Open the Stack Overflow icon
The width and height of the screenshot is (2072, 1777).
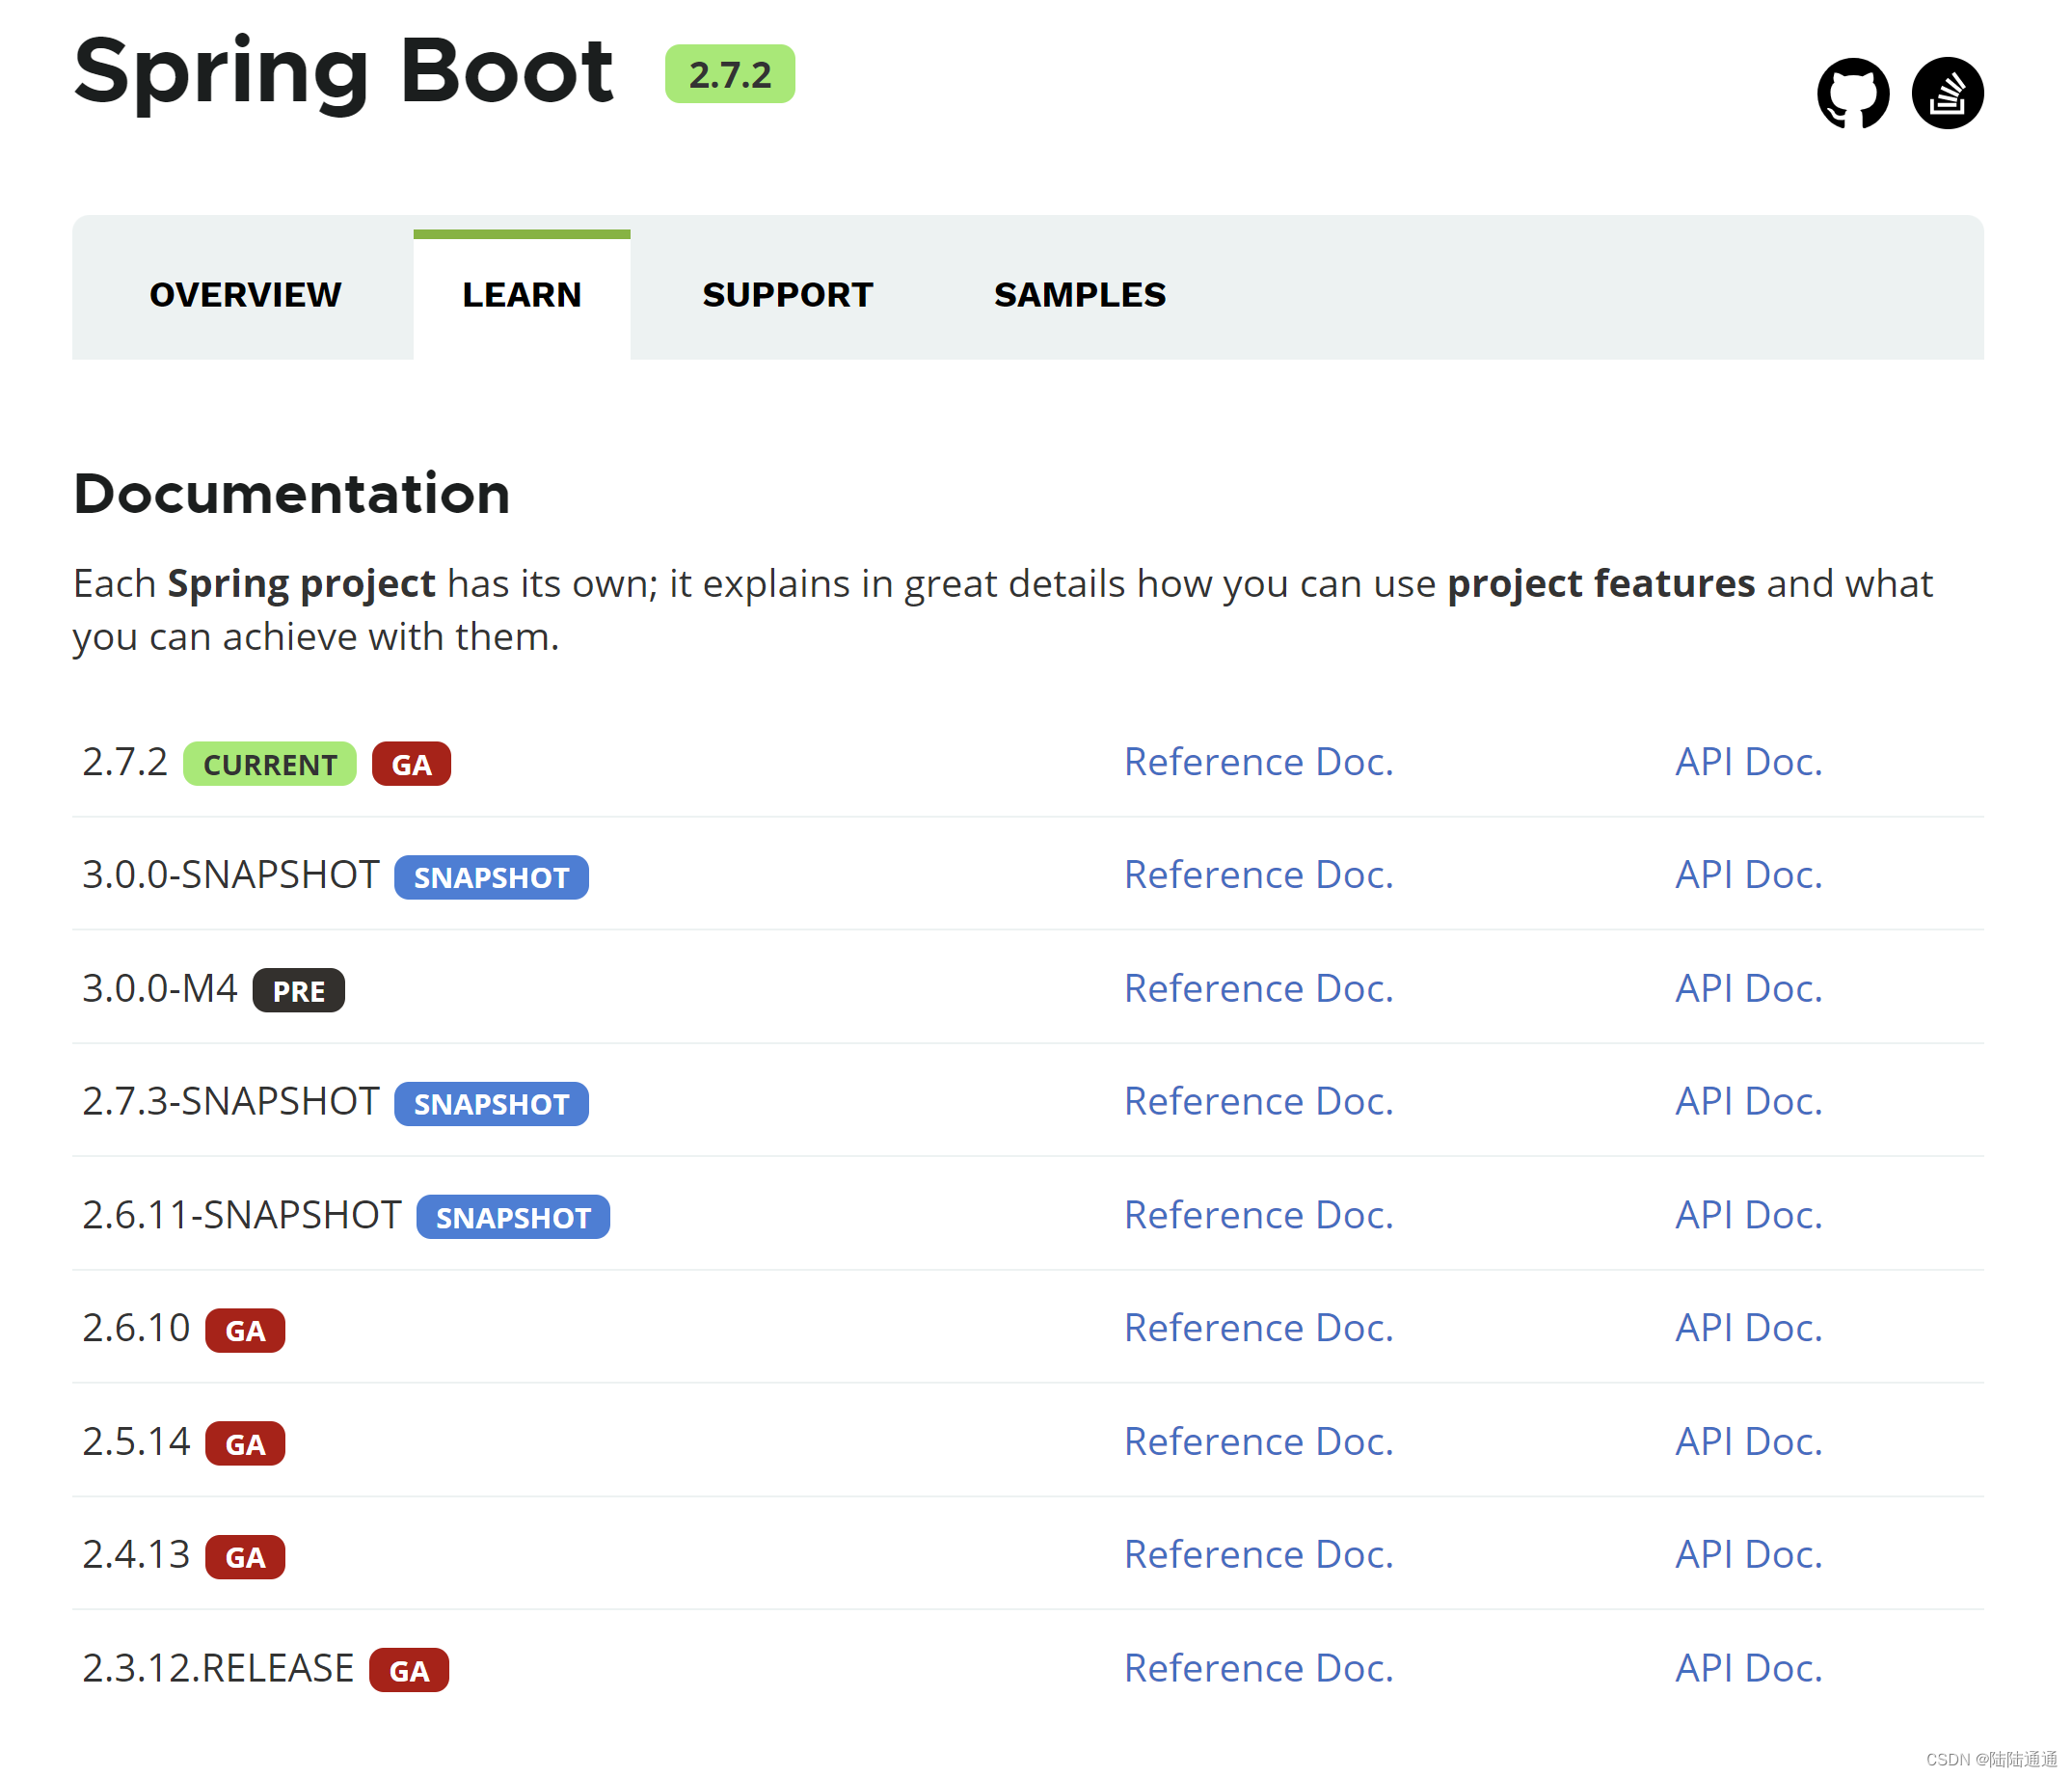(1946, 93)
